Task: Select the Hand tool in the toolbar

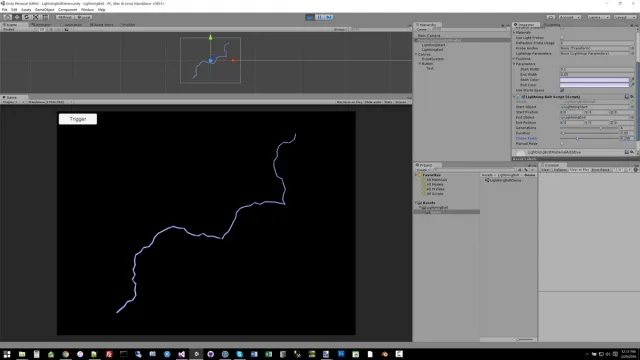Action: tap(7, 17)
